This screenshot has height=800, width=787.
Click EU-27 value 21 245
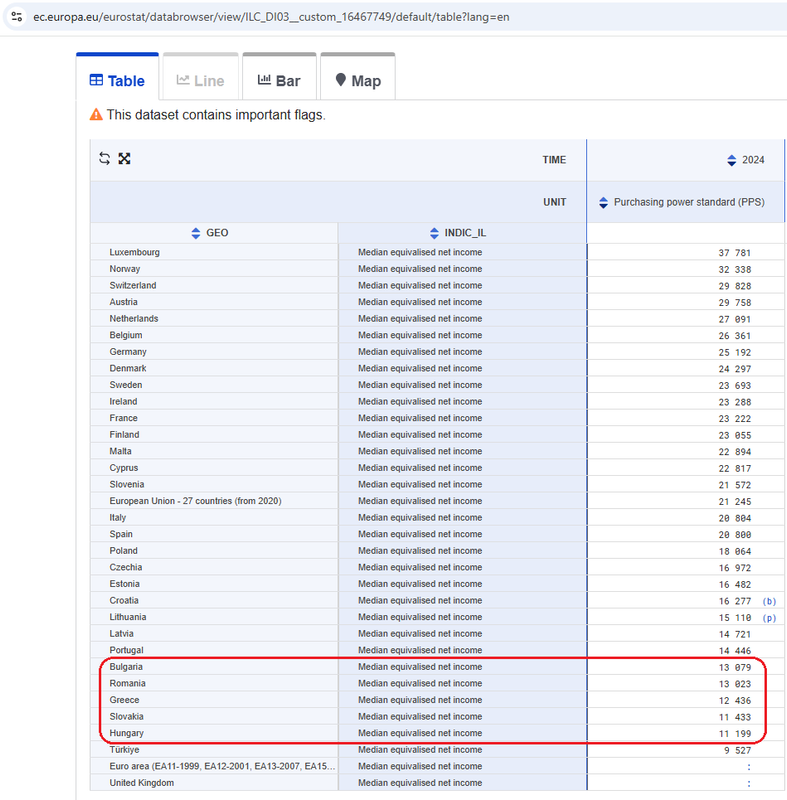click(735, 502)
